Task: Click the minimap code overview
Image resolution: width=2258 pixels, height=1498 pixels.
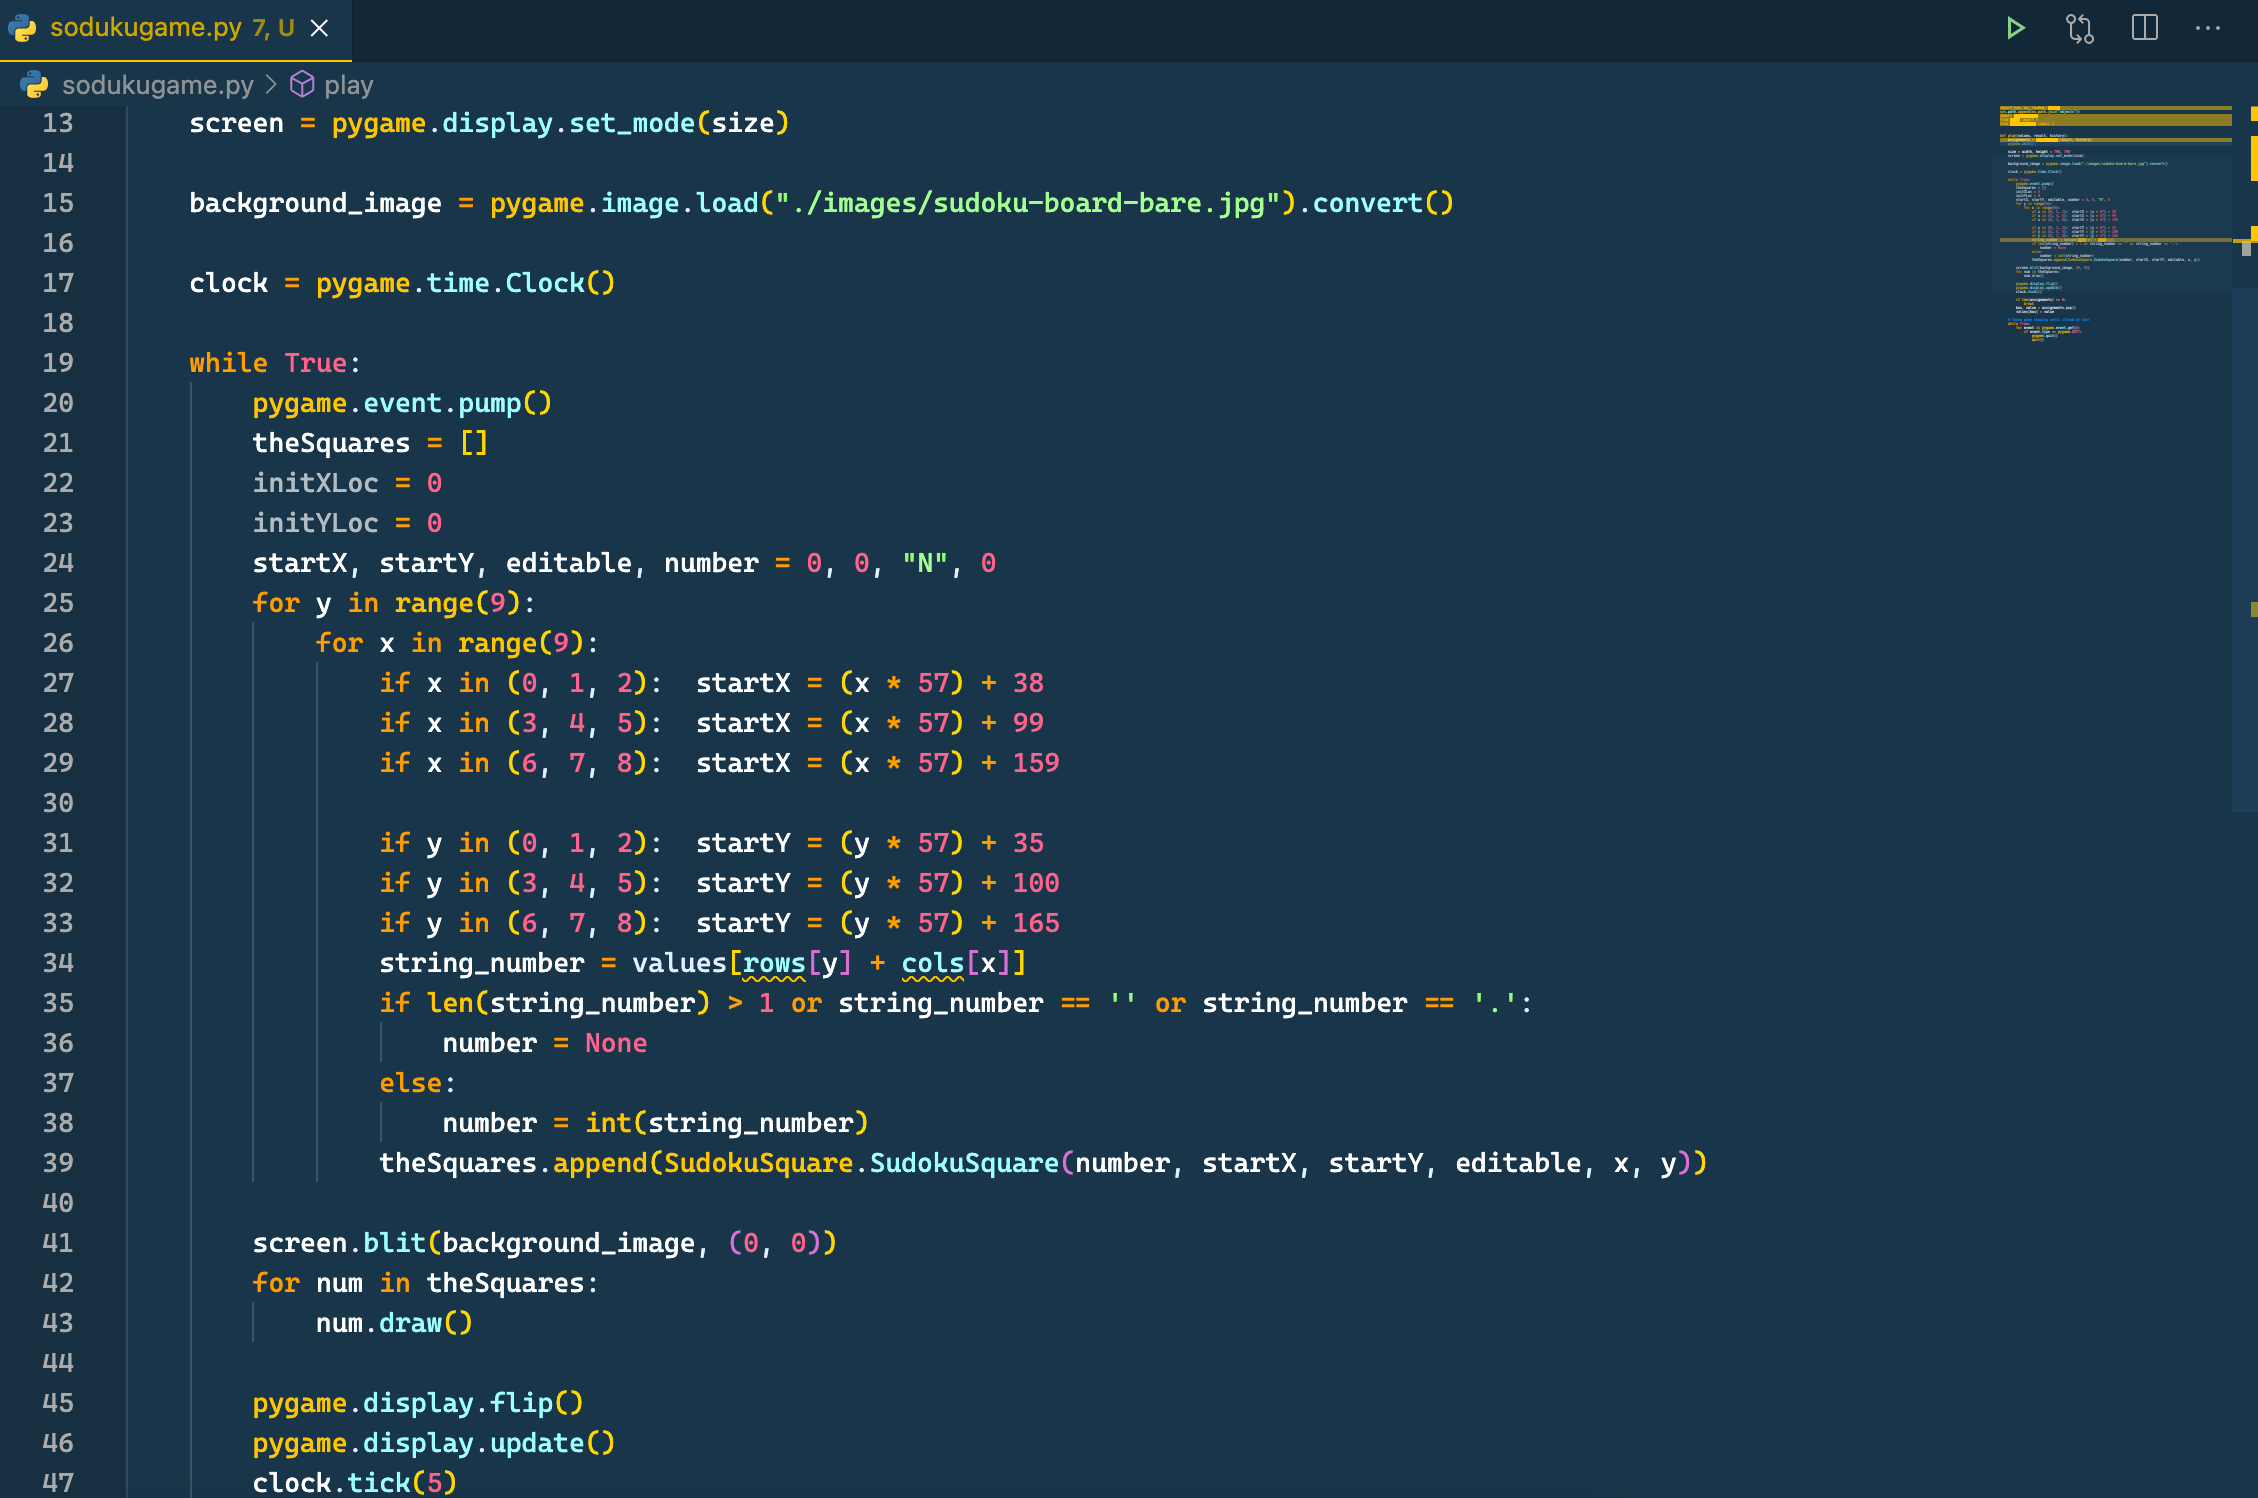Action: 2110,220
